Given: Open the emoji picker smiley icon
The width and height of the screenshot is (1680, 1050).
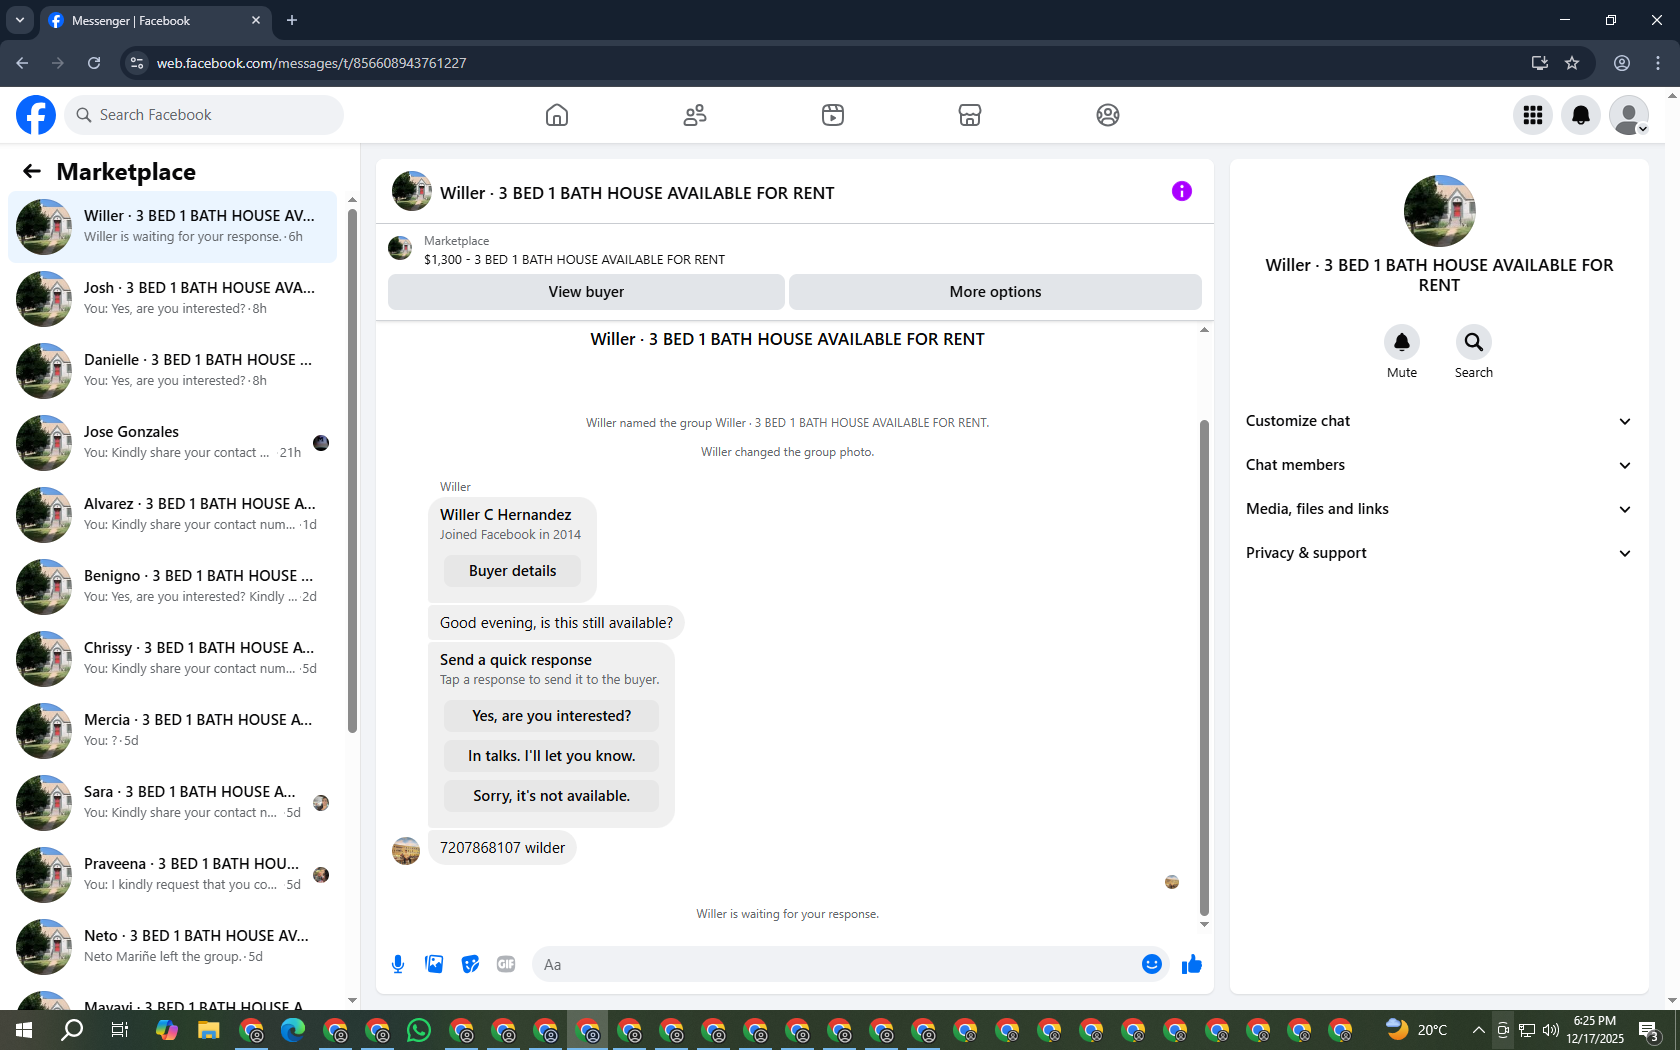Looking at the screenshot, I should tap(1152, 964).
